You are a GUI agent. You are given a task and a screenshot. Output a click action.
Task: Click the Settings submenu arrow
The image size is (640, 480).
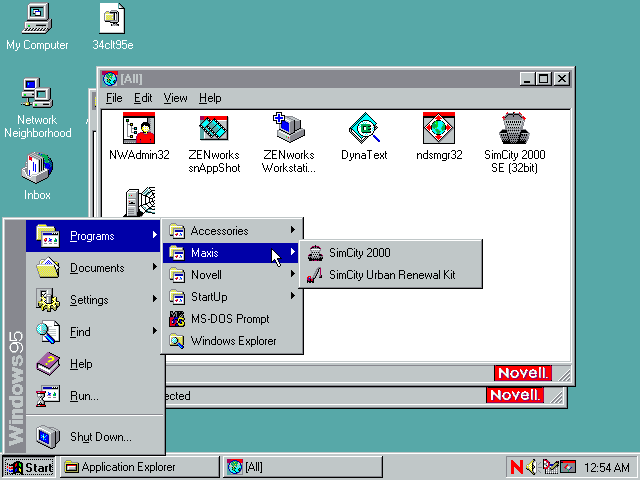click(x=155, y=299)
